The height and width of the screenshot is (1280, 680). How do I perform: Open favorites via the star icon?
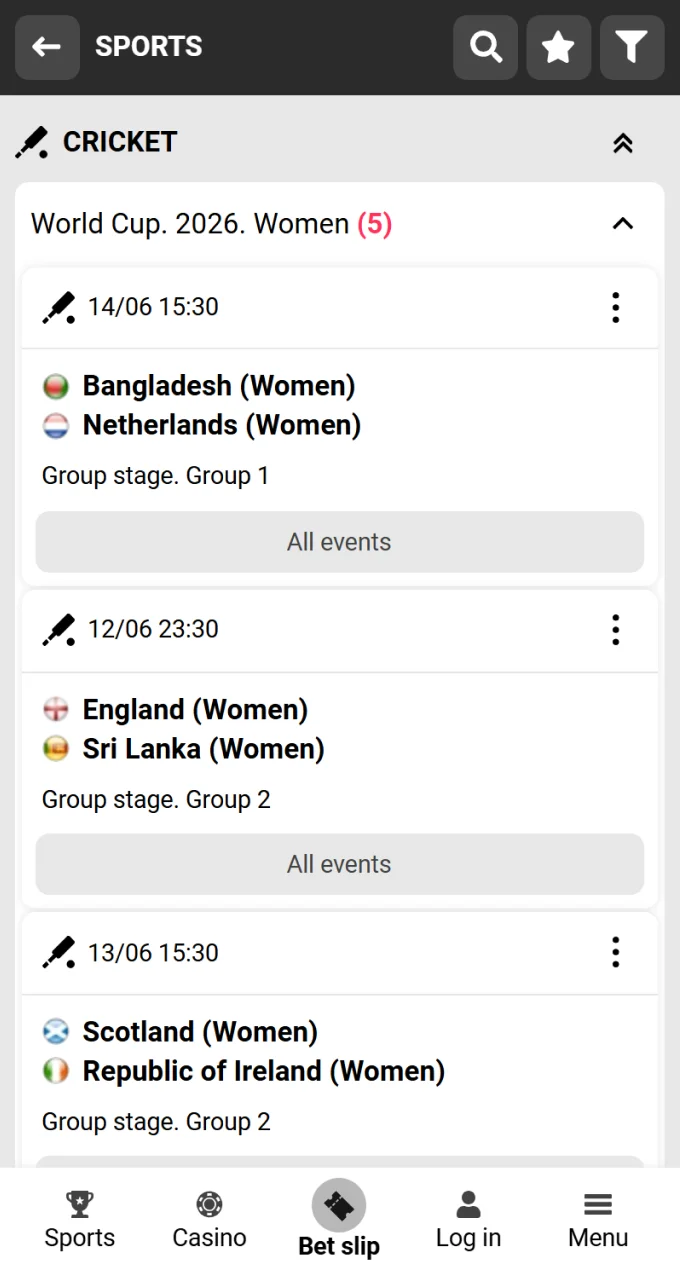point(558,47)
